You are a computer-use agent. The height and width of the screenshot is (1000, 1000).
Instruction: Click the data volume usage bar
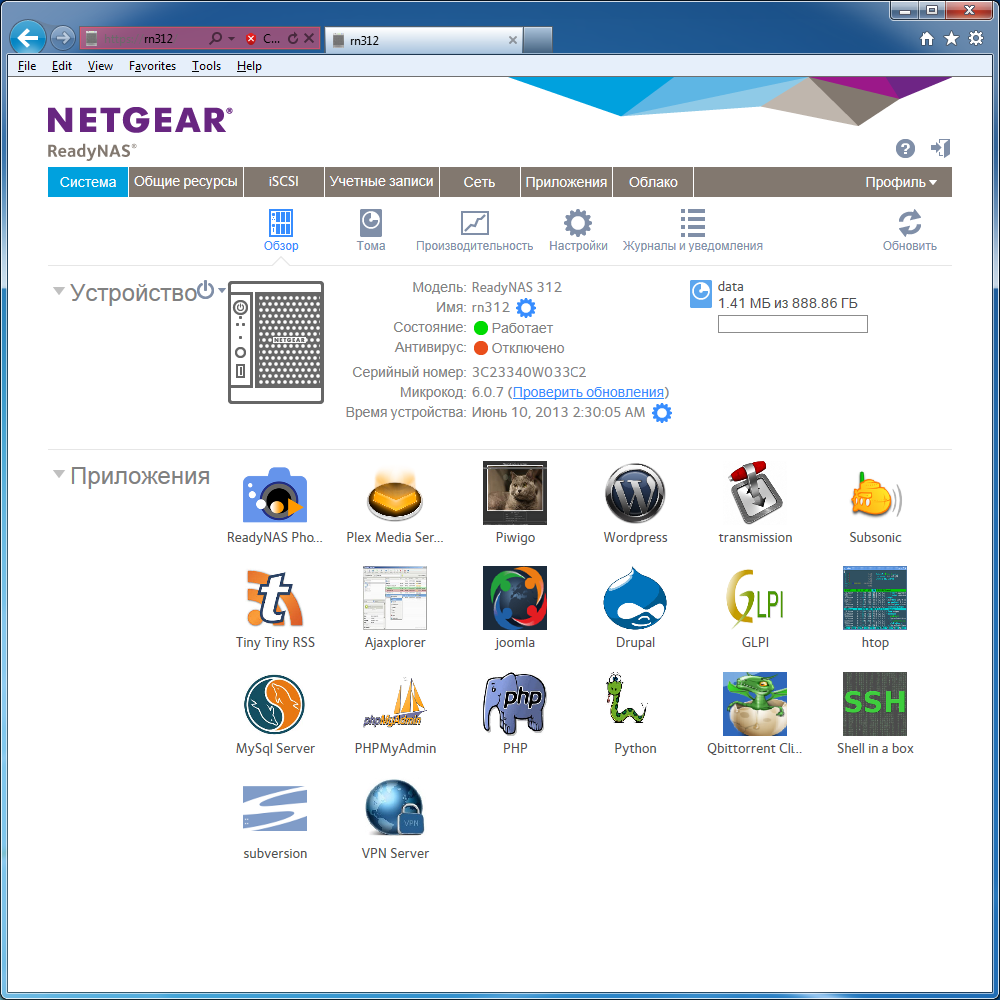point(792,324)
